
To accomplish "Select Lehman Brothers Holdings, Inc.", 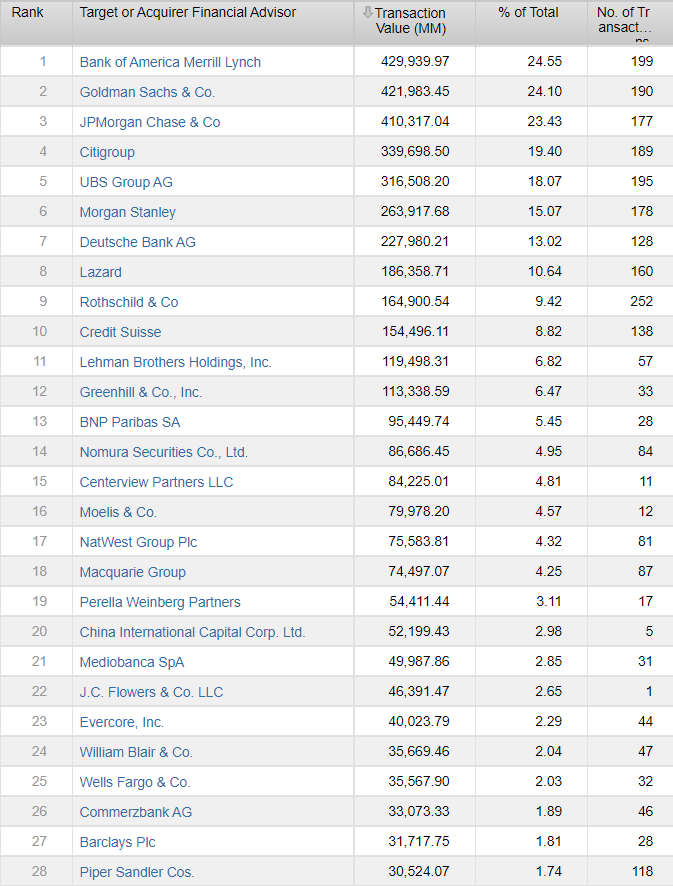I will [x=175, y=362].
